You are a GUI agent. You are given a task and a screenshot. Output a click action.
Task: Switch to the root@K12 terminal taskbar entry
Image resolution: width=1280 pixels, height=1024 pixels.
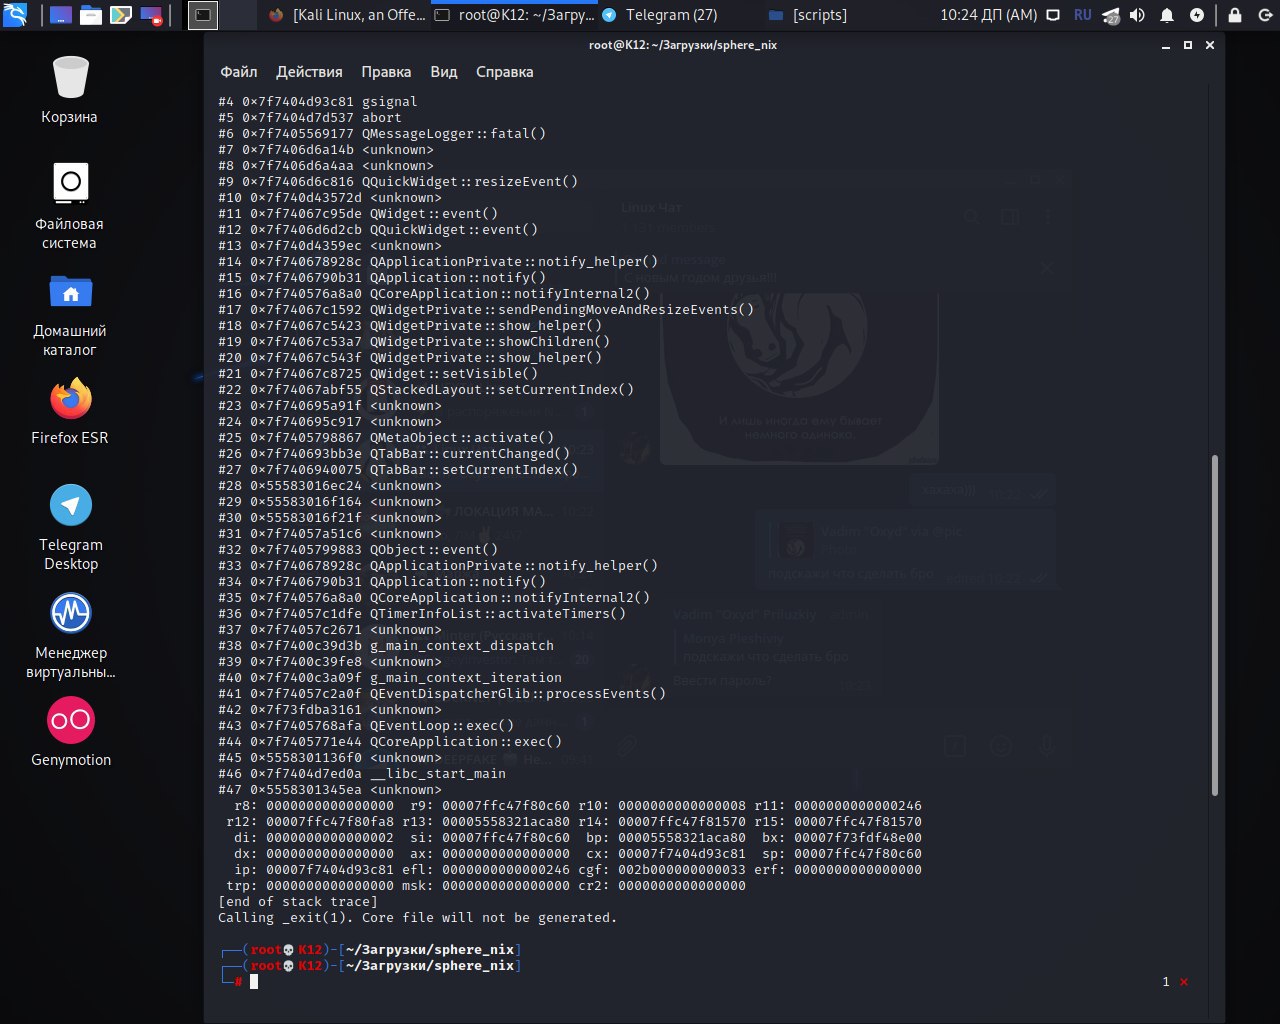(x=515, y=15)
